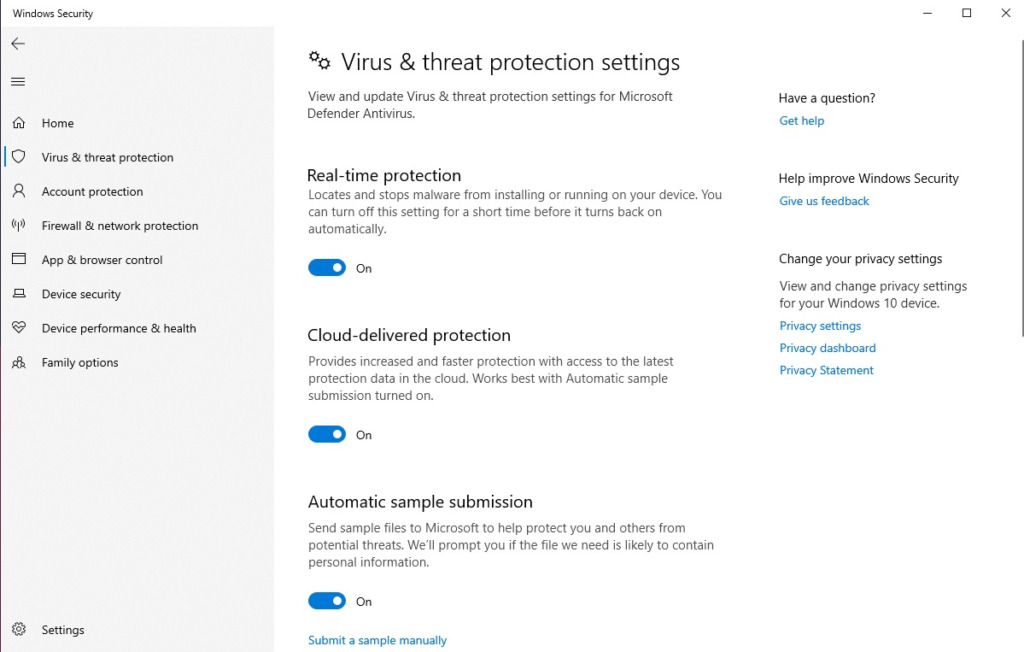Click the App & browser control window icon
The height and width of the screenshot is (652, 1024).
point(18,259)
